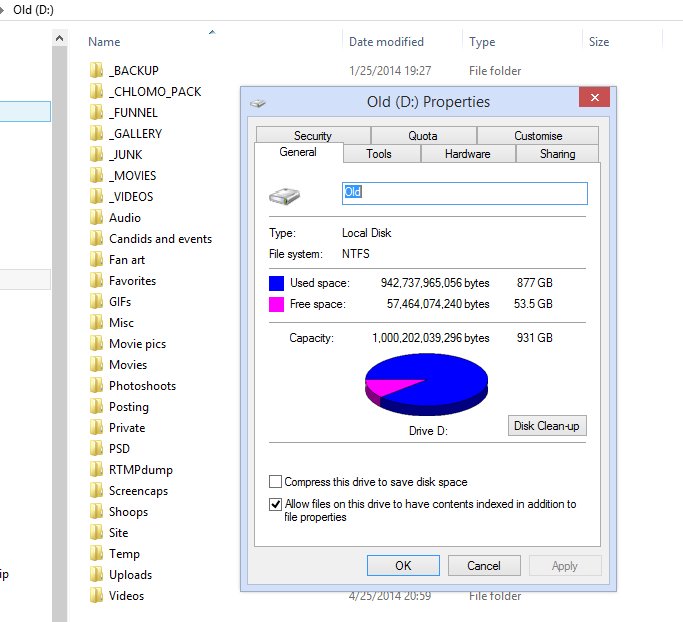The image size is (683, 622).
Task: Click the Misc folder icon
Action: coord(96,322)
